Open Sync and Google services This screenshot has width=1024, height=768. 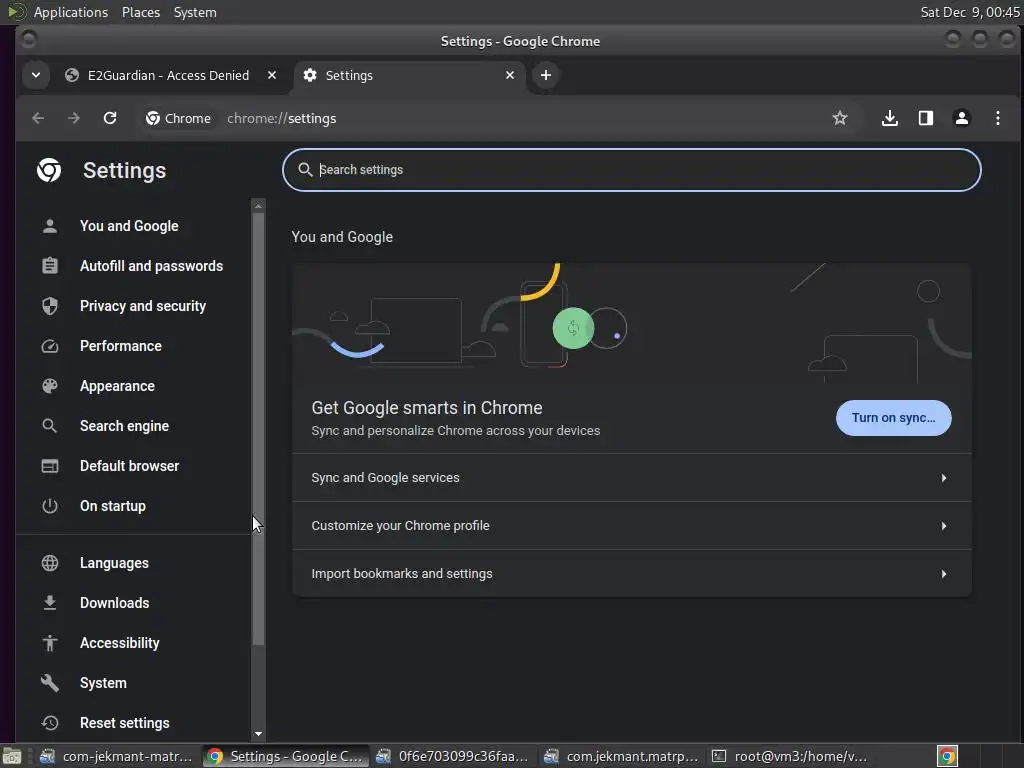click(x=632, y=478)
